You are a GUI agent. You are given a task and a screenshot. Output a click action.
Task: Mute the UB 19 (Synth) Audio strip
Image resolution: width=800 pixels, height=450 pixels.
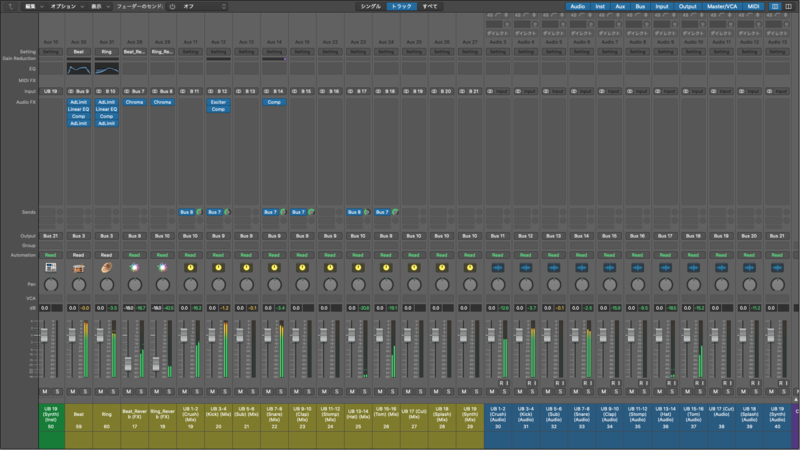click(771, 391)
